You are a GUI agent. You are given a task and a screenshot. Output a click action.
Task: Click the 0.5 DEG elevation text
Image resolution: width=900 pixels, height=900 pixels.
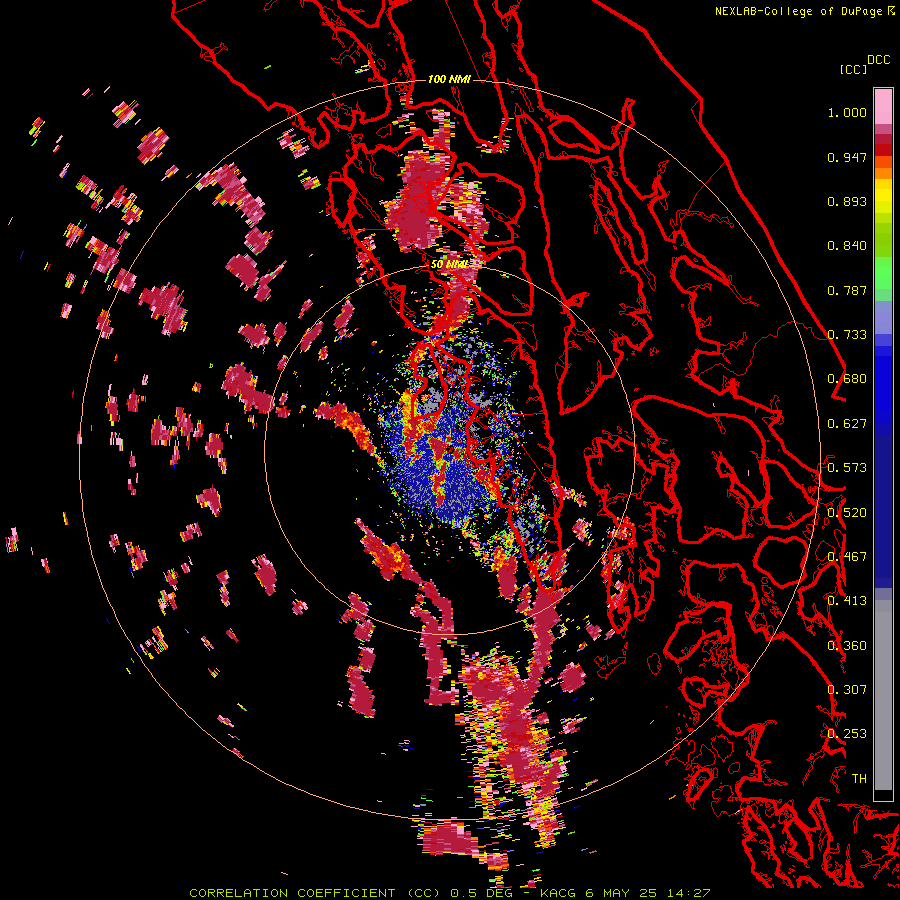[481, 893]
